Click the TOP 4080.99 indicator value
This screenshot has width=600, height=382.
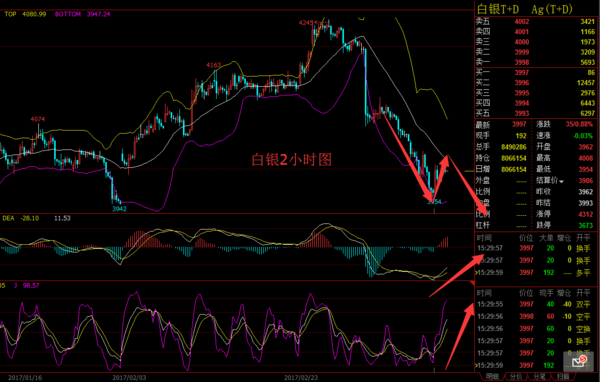pos(25,14)
